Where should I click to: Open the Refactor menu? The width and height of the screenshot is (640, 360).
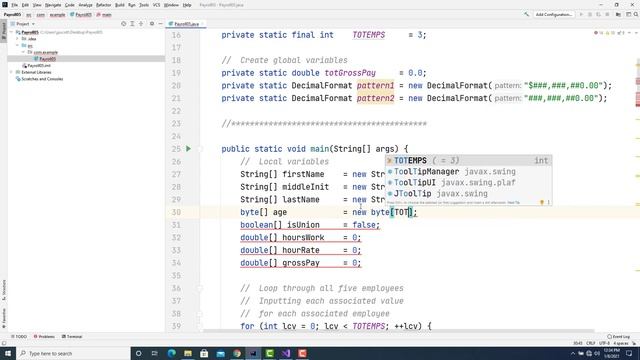pyautogui.click(x=103, y=5)
